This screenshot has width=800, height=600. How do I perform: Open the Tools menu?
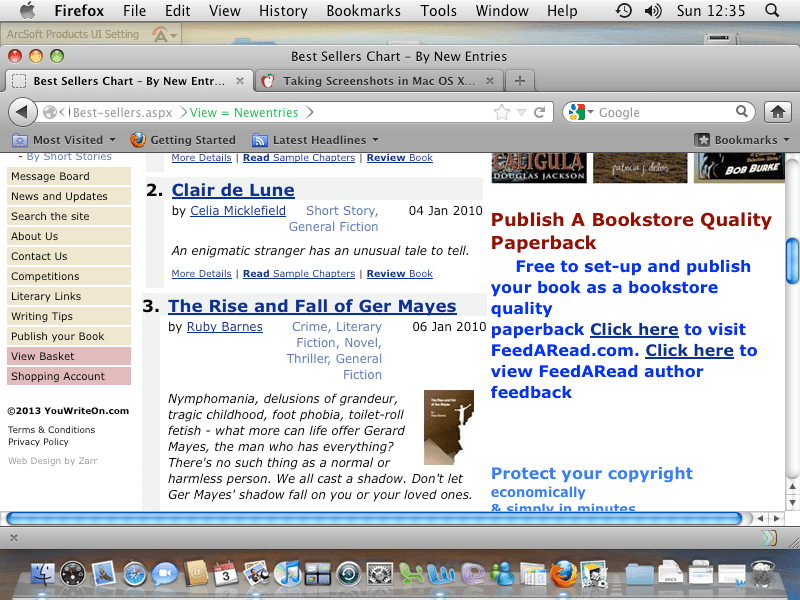[438, 10]
